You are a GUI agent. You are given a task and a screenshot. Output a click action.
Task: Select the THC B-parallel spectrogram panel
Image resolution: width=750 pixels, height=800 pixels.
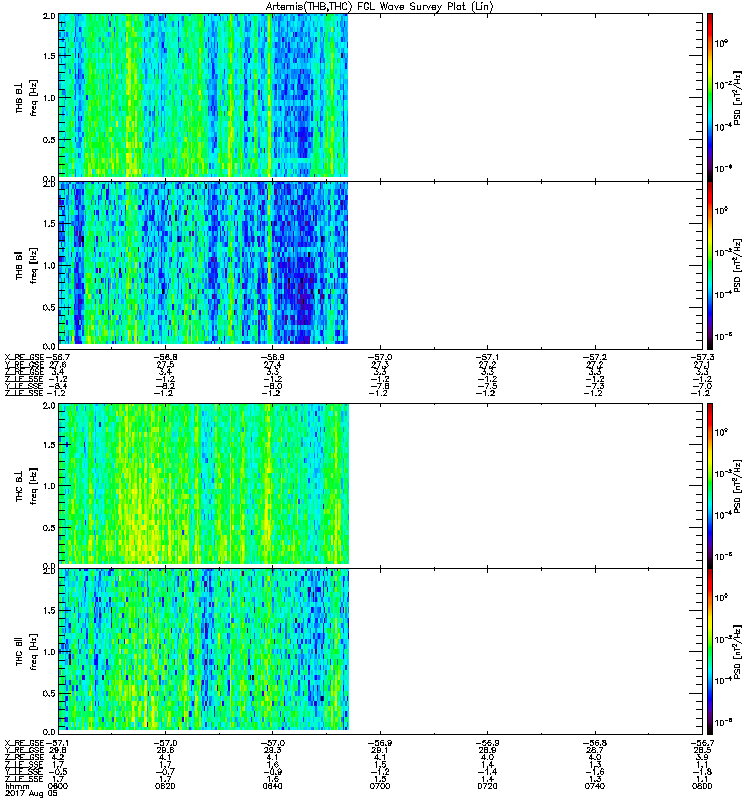point(381,652)
